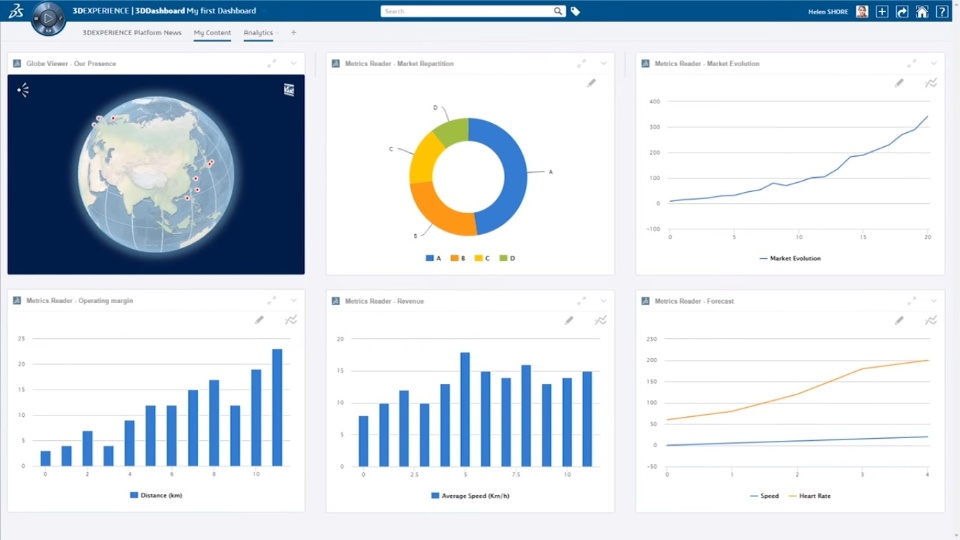Click the Globe Viewer widget title icon
This screenshot has height=540, width=960.
[x=17, y=63]
